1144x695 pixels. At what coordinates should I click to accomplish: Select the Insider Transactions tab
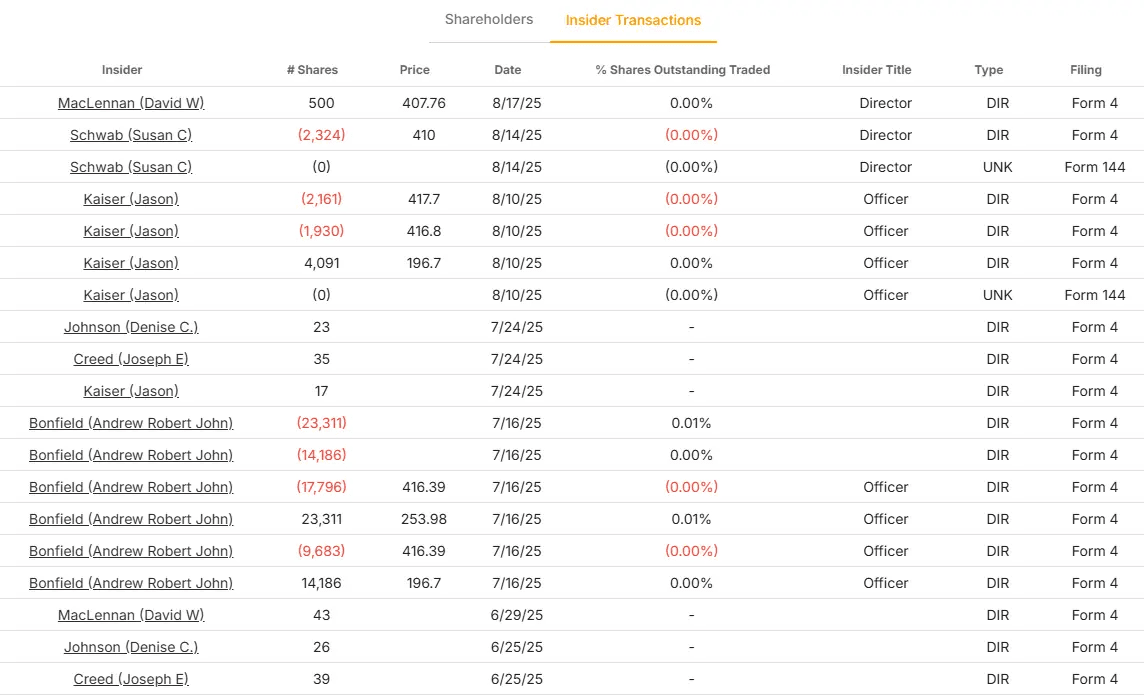[x=633, y=20]
